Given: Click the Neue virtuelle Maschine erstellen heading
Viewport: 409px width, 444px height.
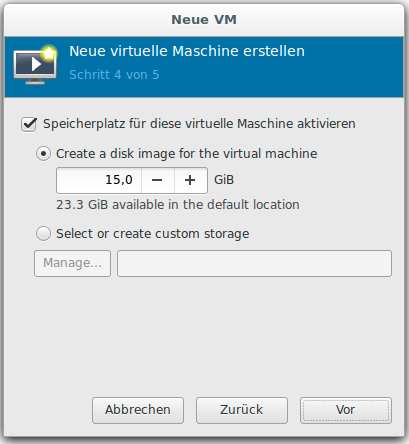Looking at the screenshot, I should [187, 51].
